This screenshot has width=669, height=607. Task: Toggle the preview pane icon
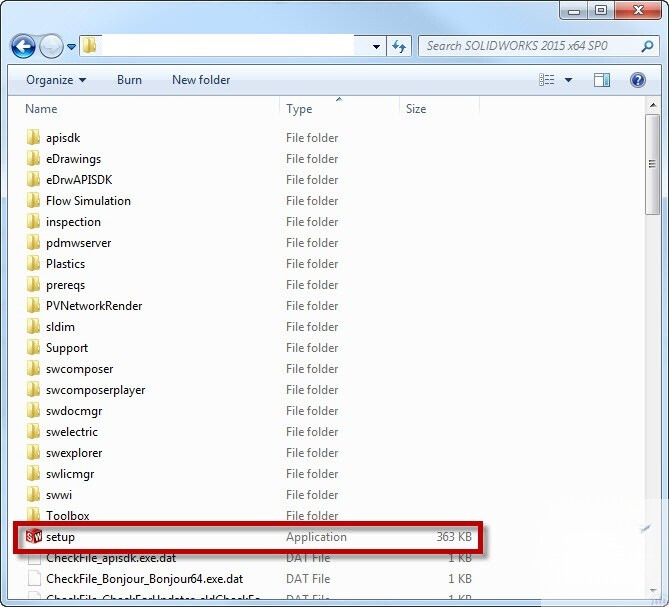click(x=602, y=80)
